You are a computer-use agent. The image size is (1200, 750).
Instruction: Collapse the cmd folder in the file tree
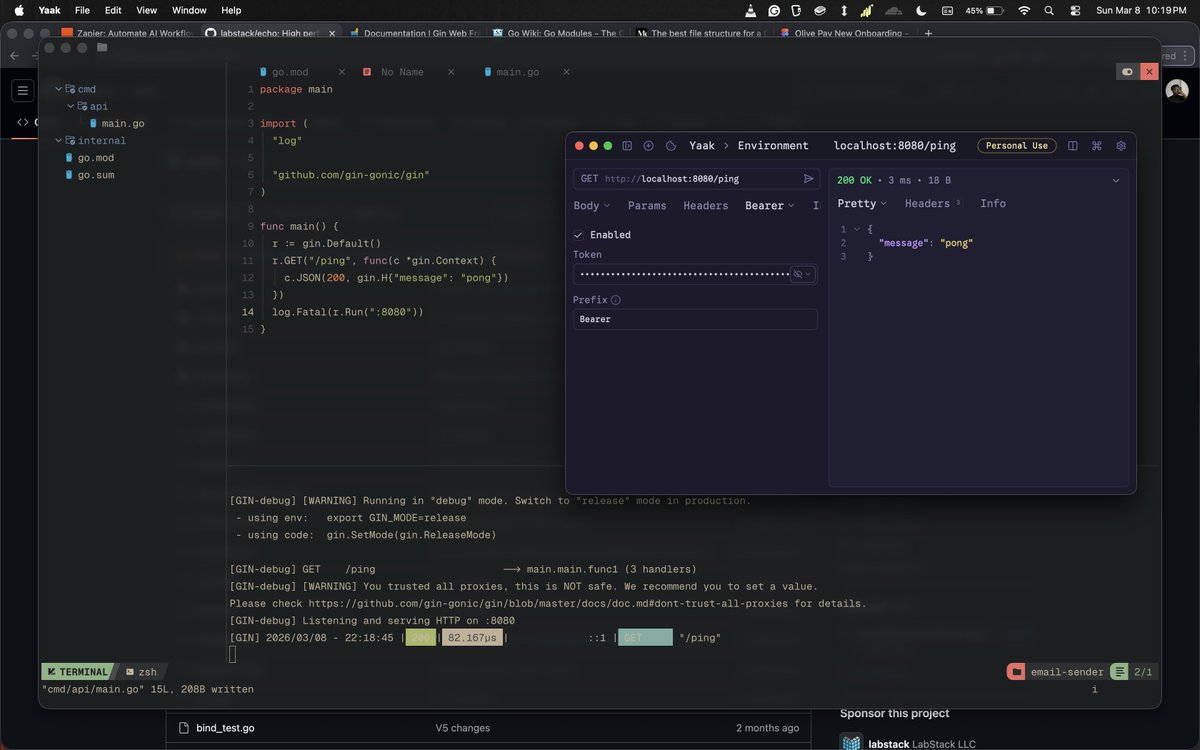click(58, 88)
